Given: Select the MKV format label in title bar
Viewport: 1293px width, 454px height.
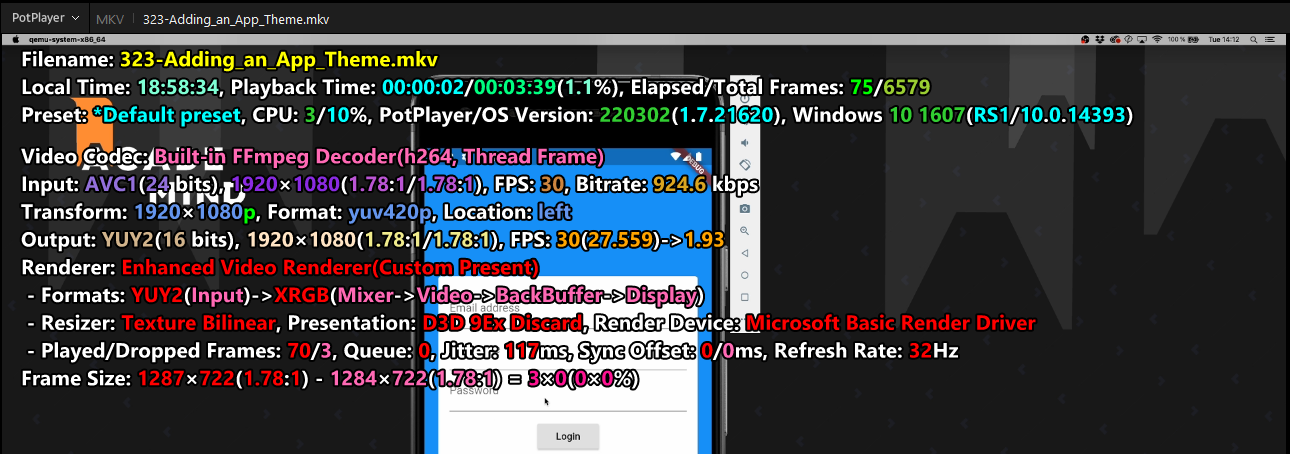Looking at the screenshot, I should coord(109,19).
